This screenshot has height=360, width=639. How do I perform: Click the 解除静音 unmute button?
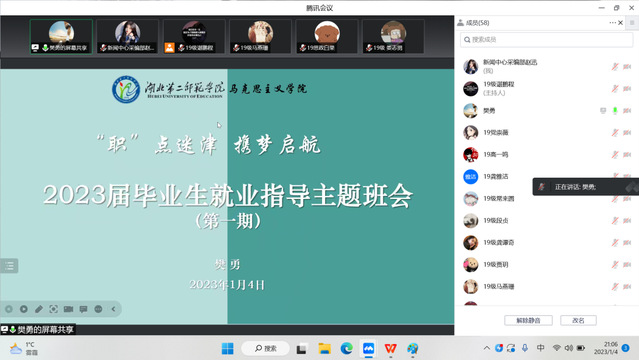[528, 320]
